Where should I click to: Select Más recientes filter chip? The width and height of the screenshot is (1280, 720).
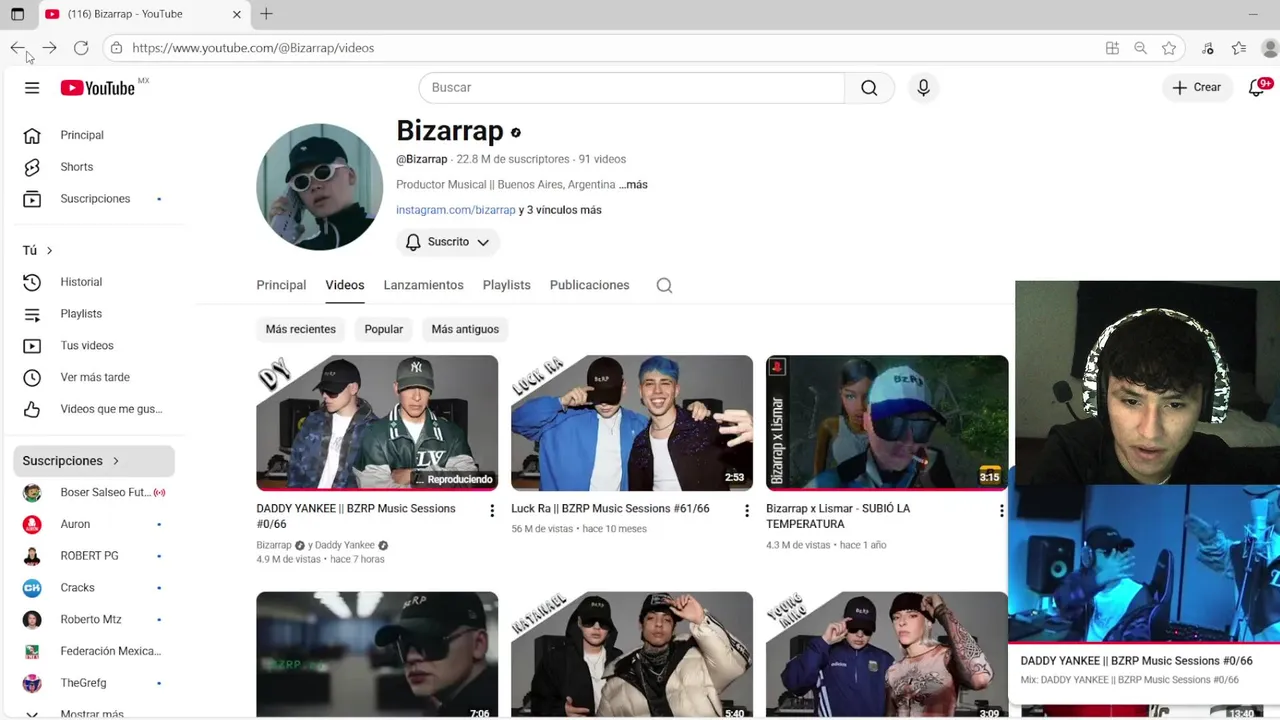[300, 329]
